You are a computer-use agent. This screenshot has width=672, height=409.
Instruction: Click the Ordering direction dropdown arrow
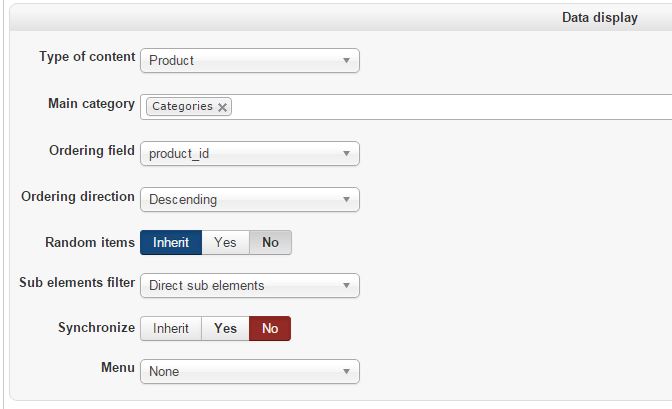point(346,199)
